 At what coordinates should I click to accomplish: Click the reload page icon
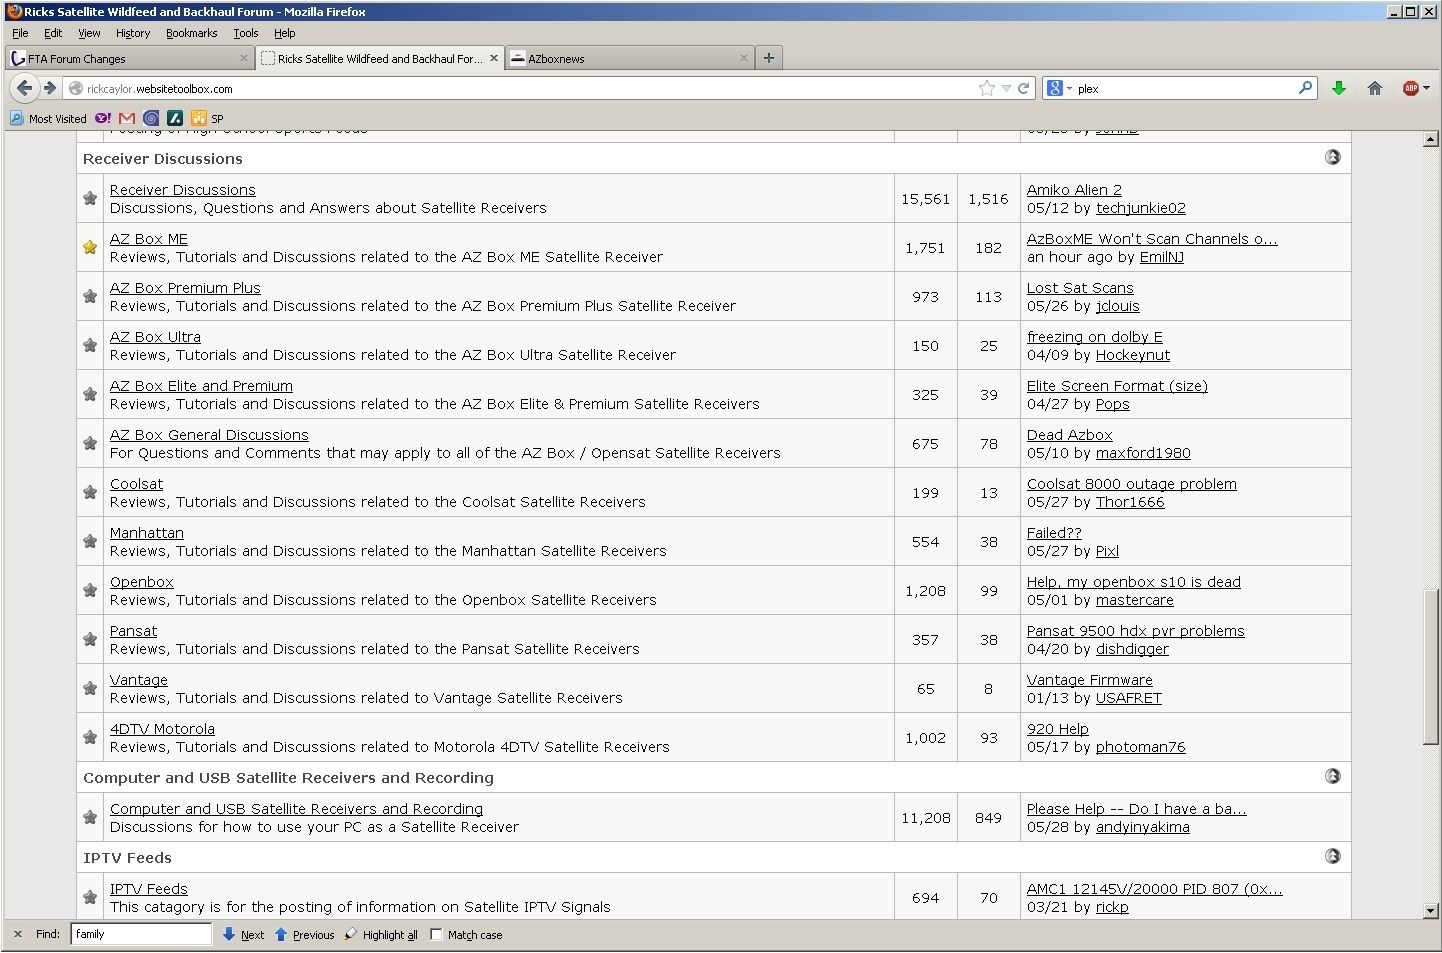[1024, 88]
